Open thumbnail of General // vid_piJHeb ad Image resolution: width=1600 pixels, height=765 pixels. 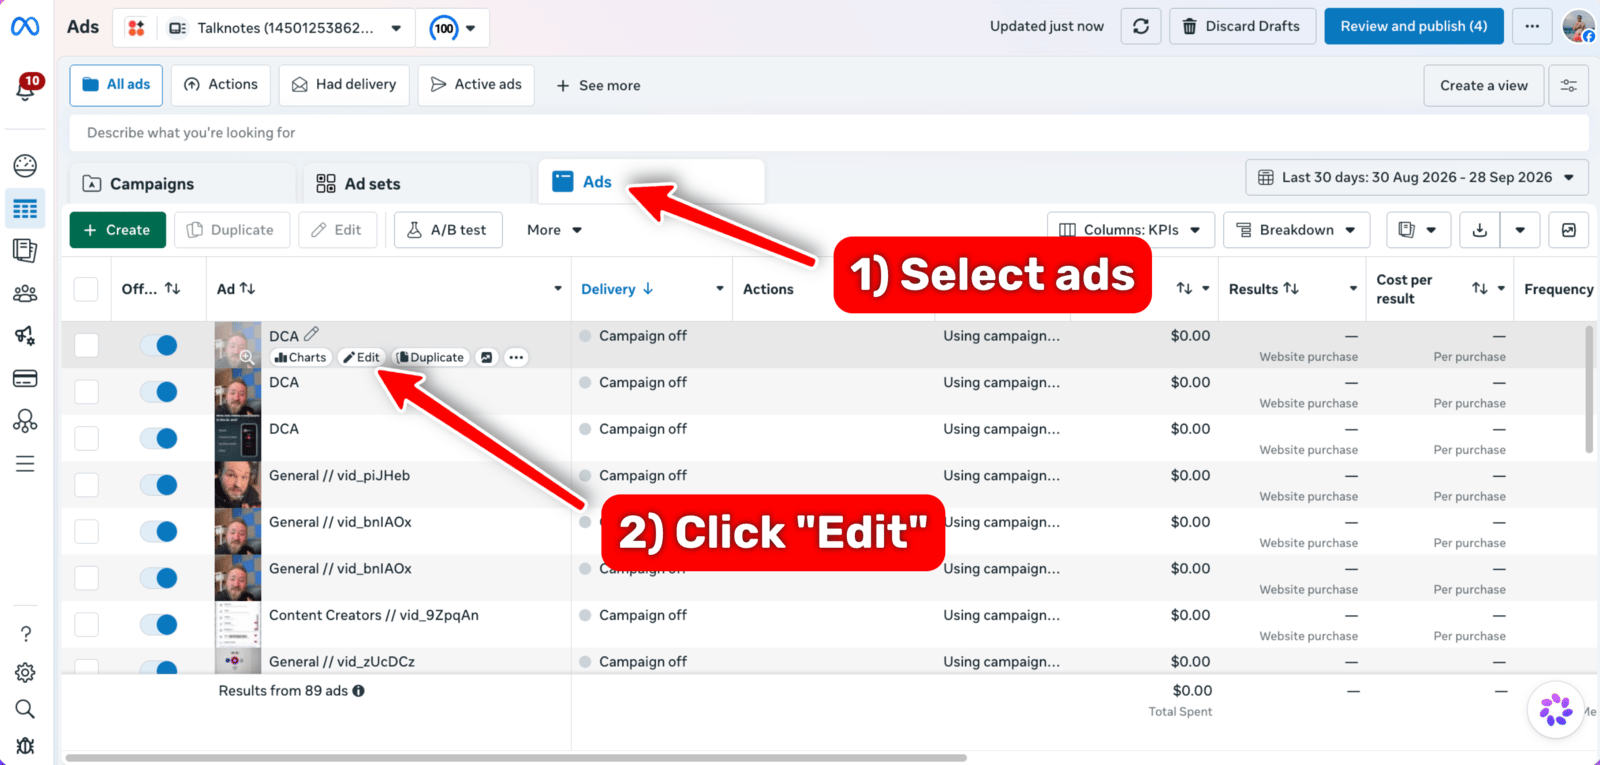238,485
